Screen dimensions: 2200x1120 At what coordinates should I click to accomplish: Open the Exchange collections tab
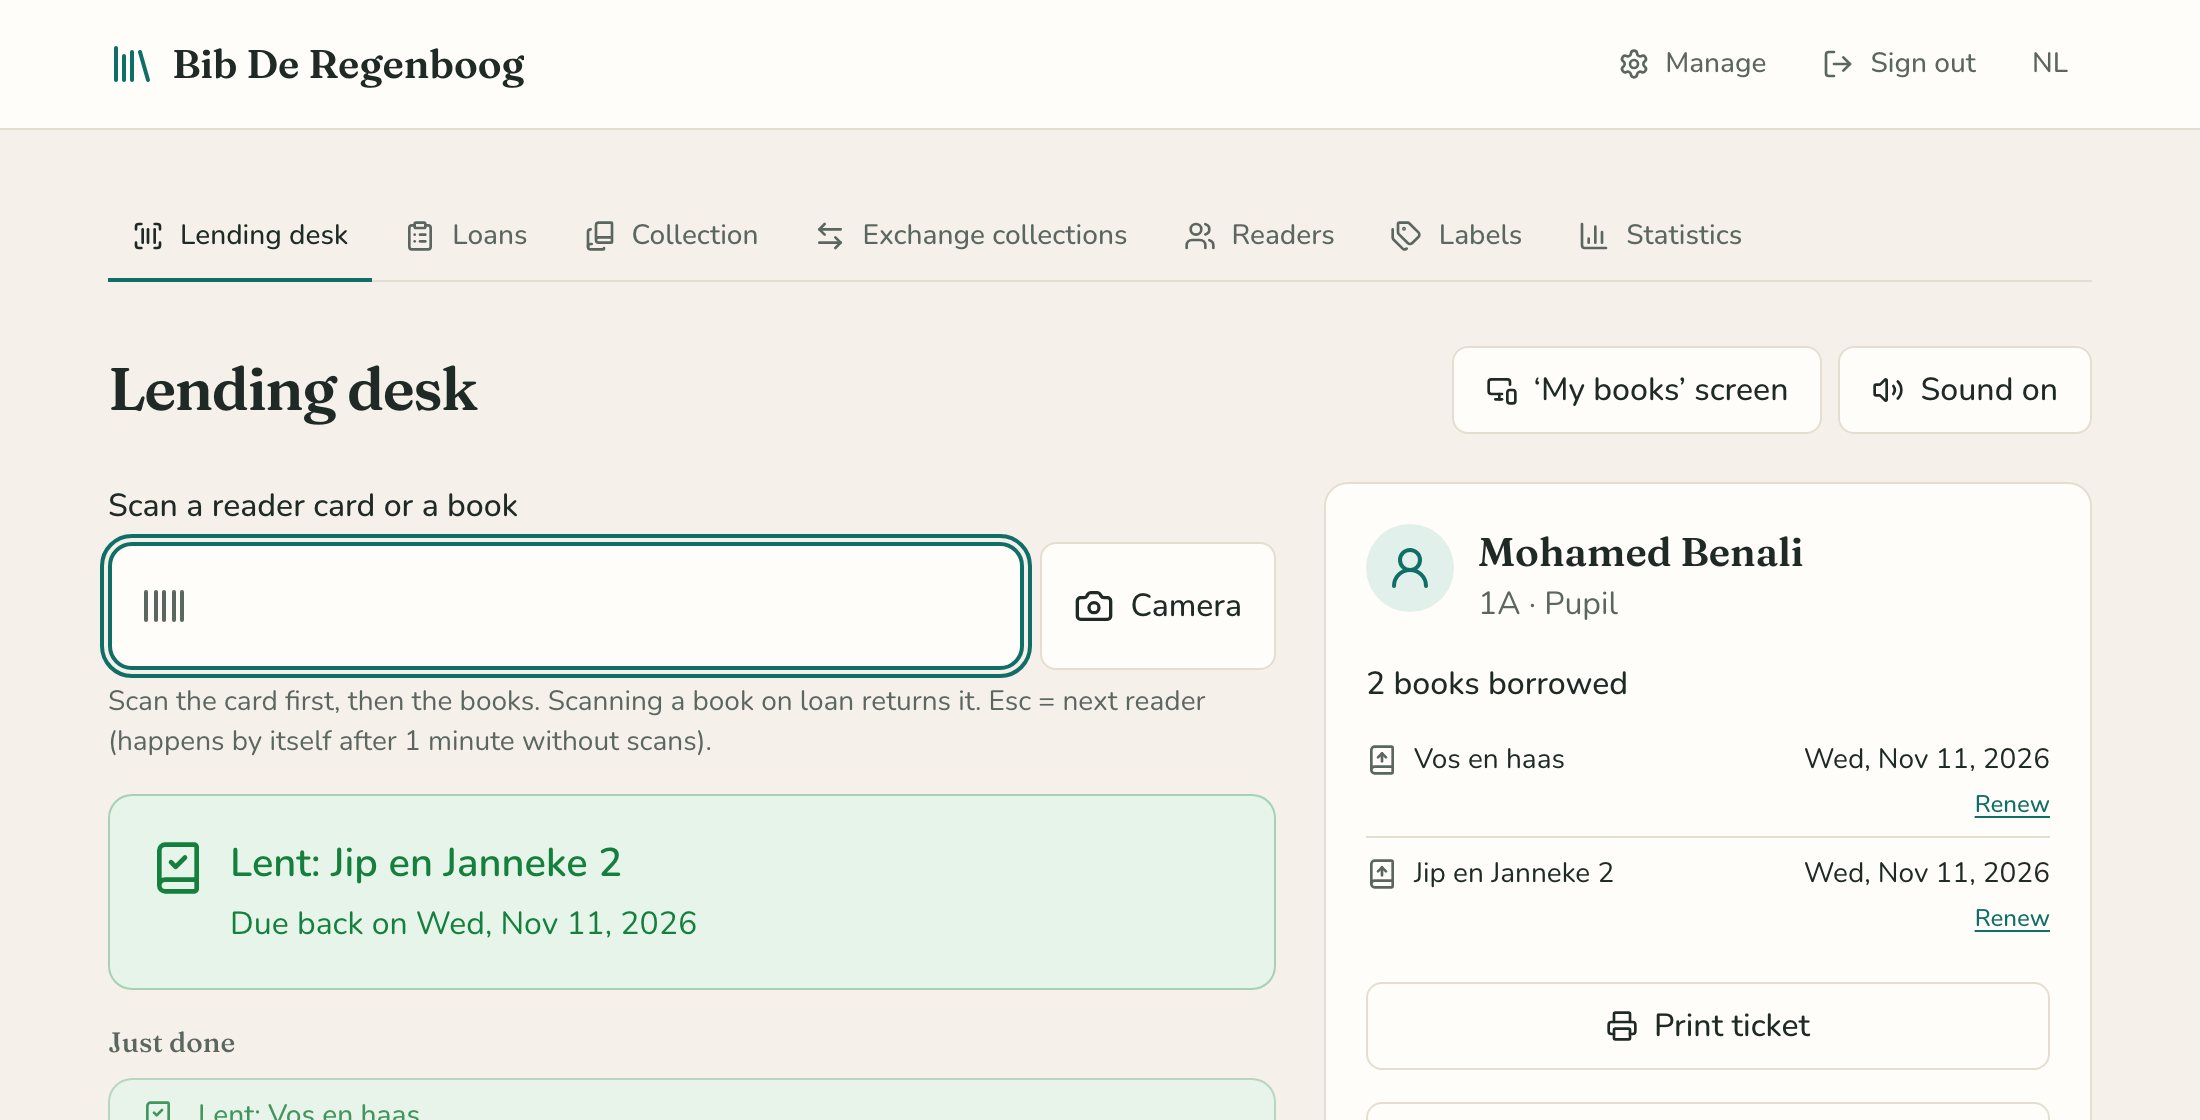click(x=972, y=235)
